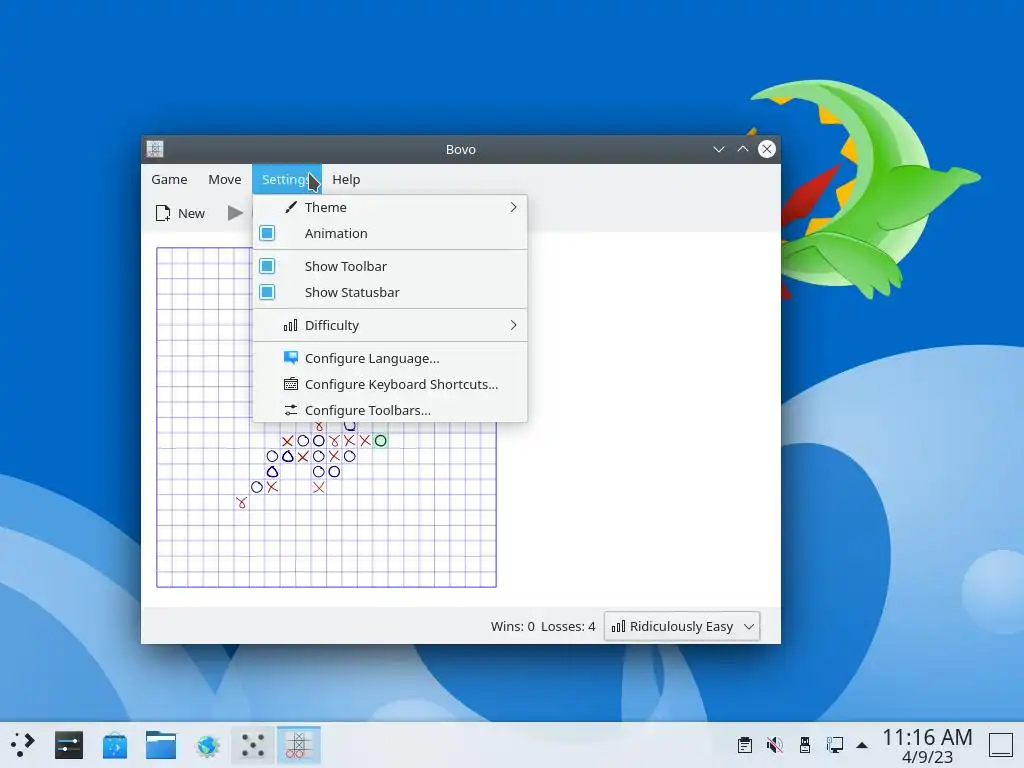The width and height of the screenshot is (1024, 768).
Task: Click the Show Desktop button
Action: [x=1000, y=745]
